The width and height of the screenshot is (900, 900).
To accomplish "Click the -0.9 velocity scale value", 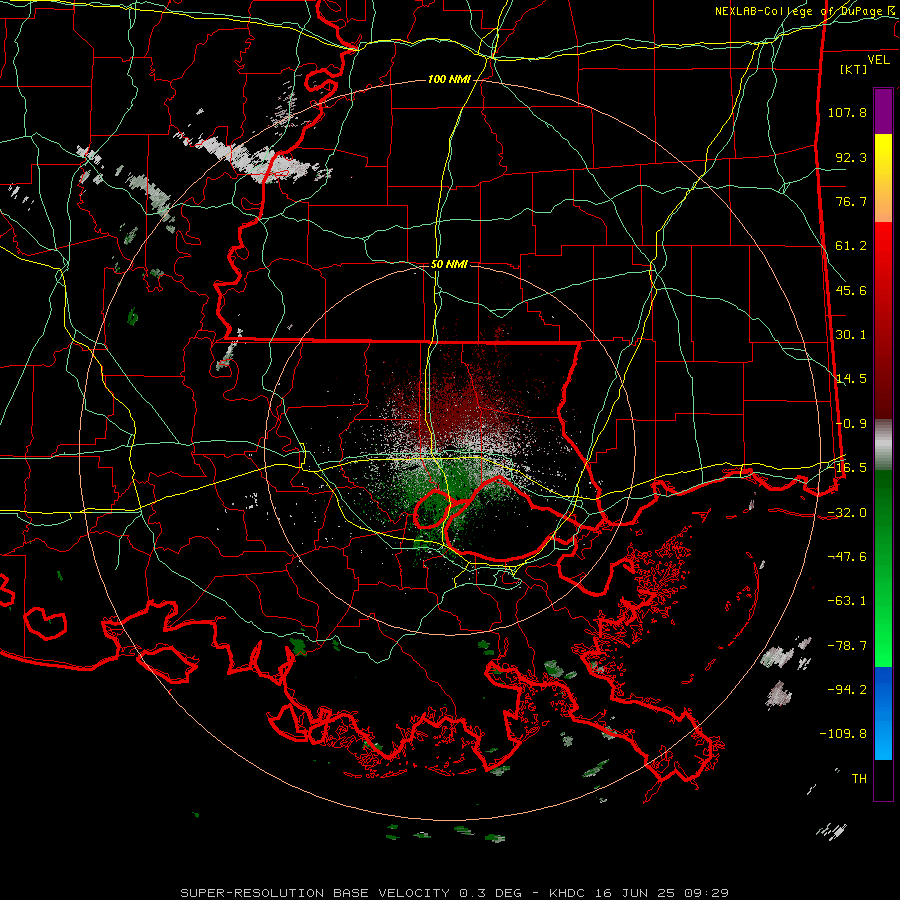I will 851,424.
